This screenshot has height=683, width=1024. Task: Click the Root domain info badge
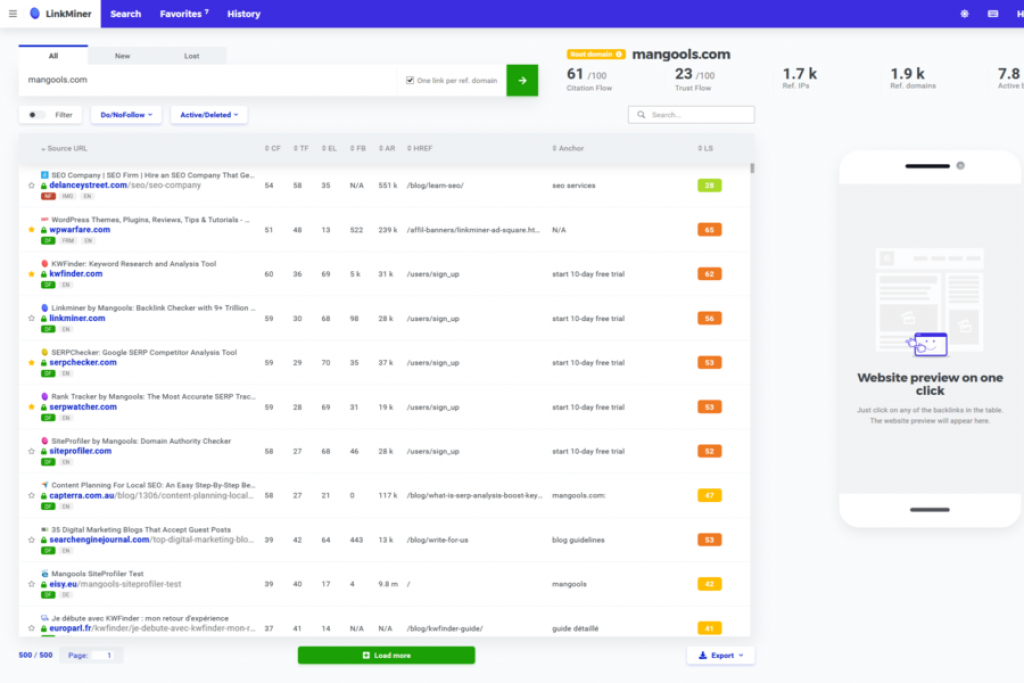click(x=596, y=54)
